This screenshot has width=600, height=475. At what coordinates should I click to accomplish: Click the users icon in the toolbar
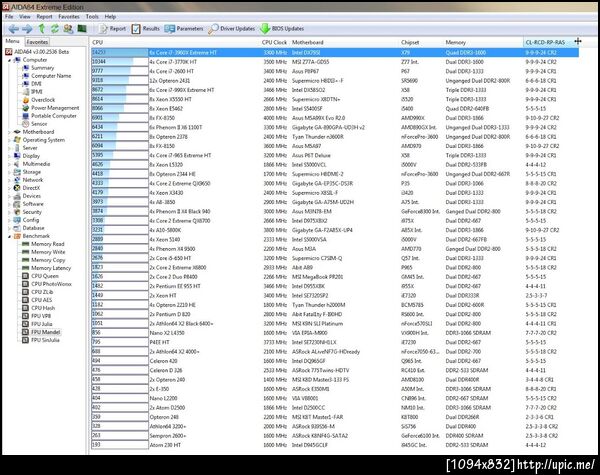[x=68, y=28]
